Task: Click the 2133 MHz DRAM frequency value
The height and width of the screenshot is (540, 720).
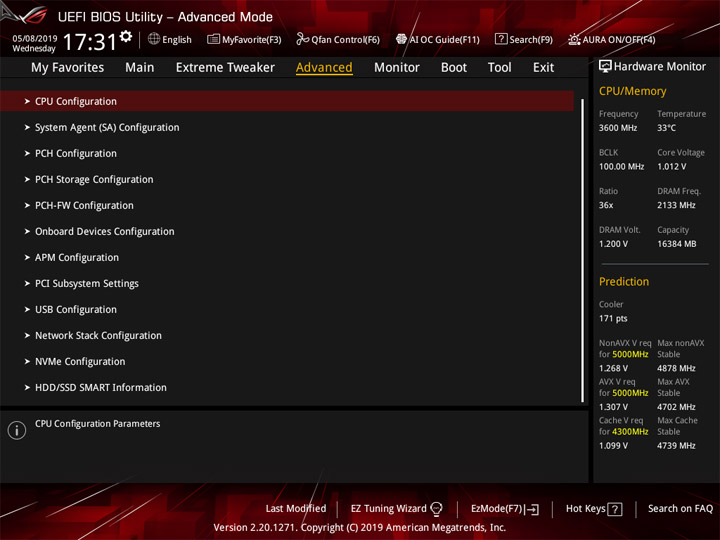Action: pyautogui.click(x=676, y=205)
